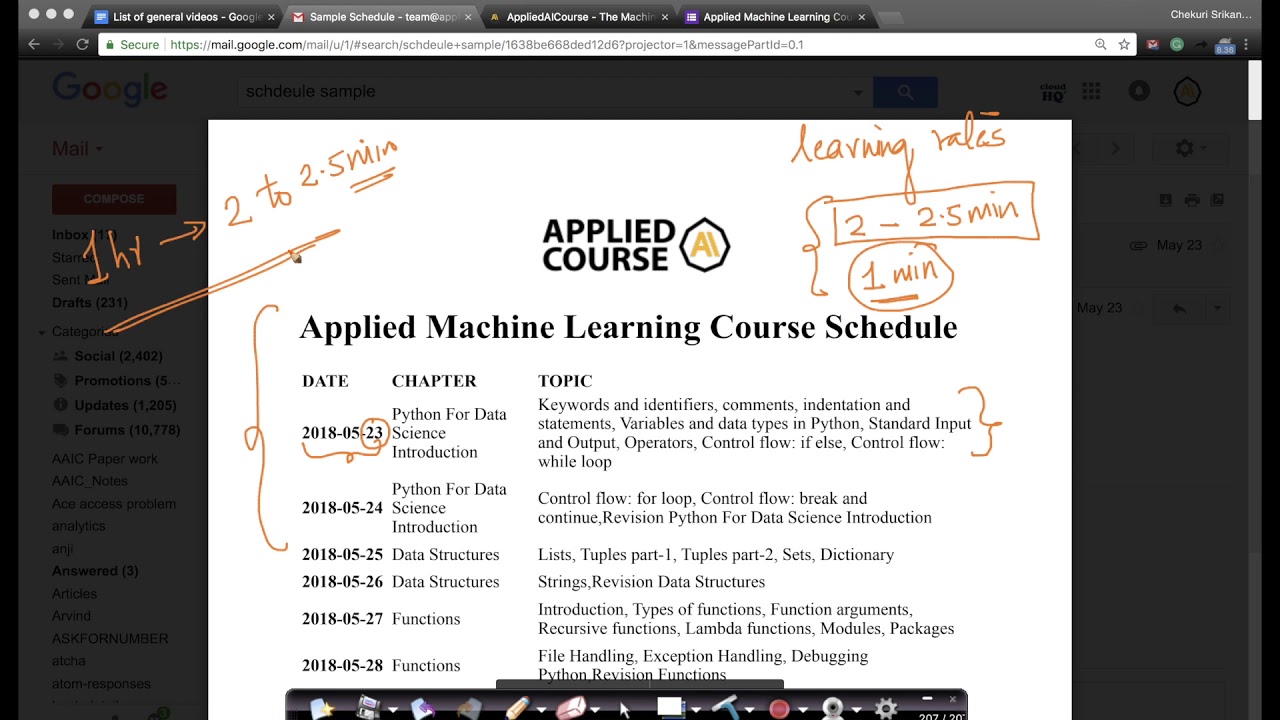Close the List of general videos tab
Viewport: 1280px width, 720px height.
coord(271,17)
